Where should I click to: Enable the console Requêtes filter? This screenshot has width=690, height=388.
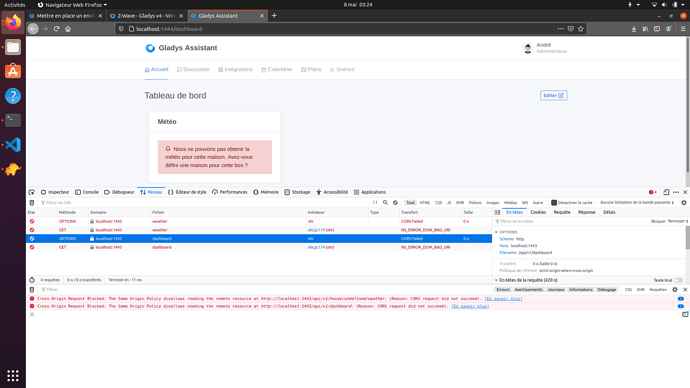click(x=658, y=290)
